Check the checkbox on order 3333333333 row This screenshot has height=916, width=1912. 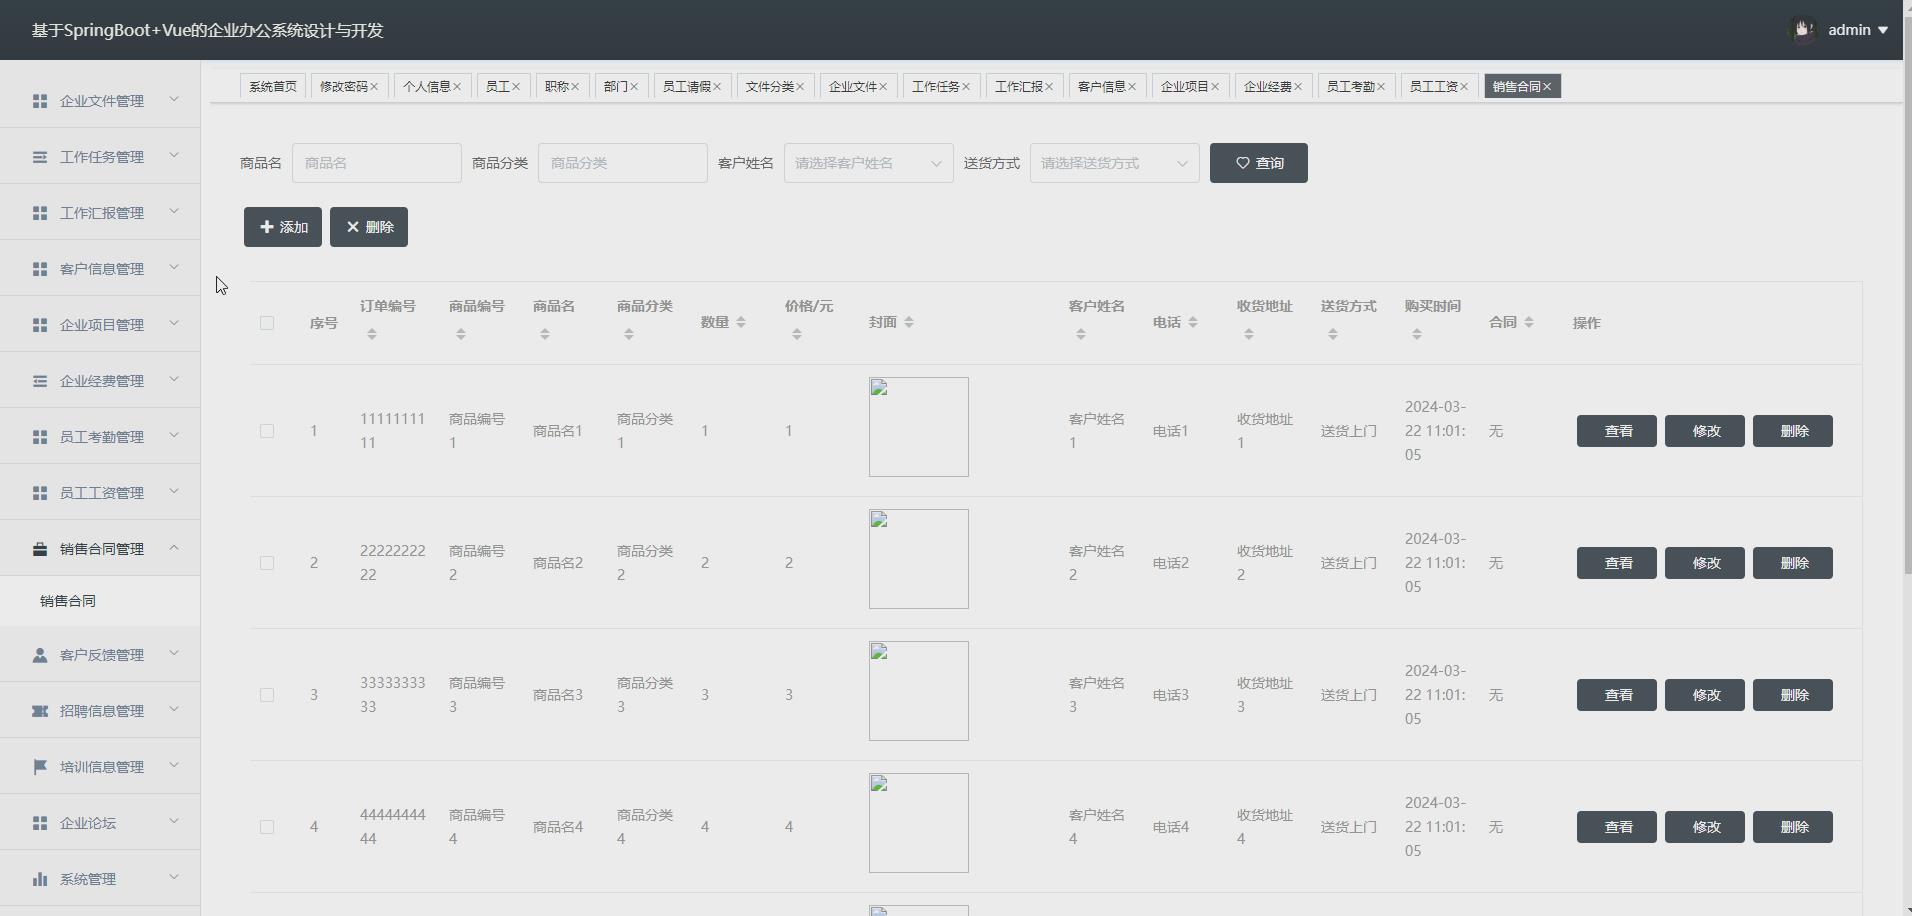pyautogui.click(x=266, y=695)
